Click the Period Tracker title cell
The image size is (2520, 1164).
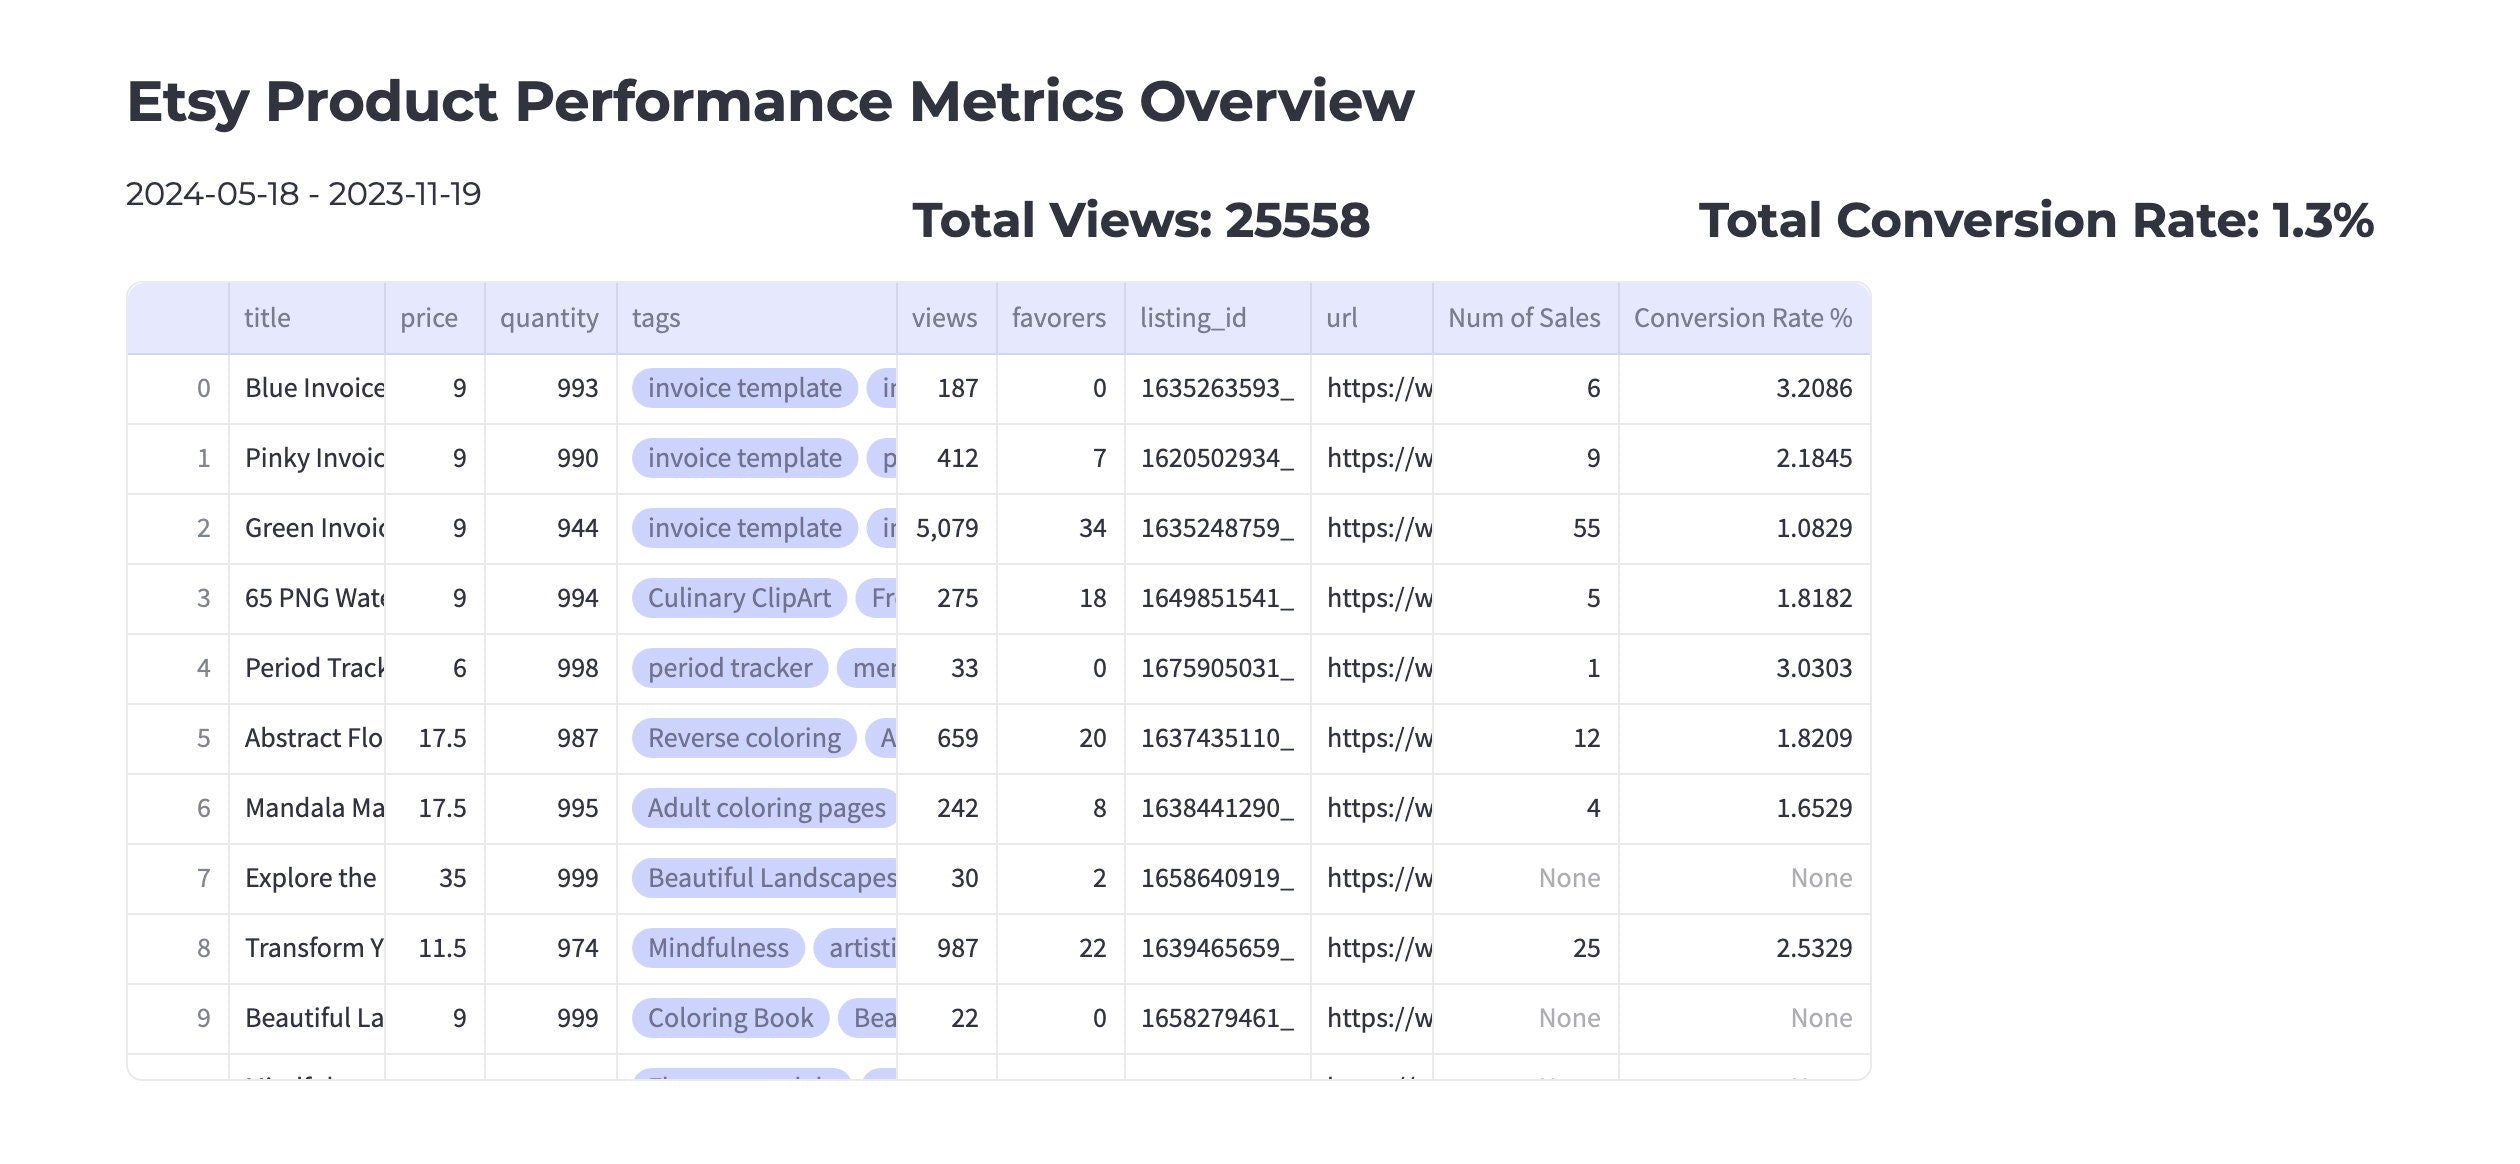[307, 669]
